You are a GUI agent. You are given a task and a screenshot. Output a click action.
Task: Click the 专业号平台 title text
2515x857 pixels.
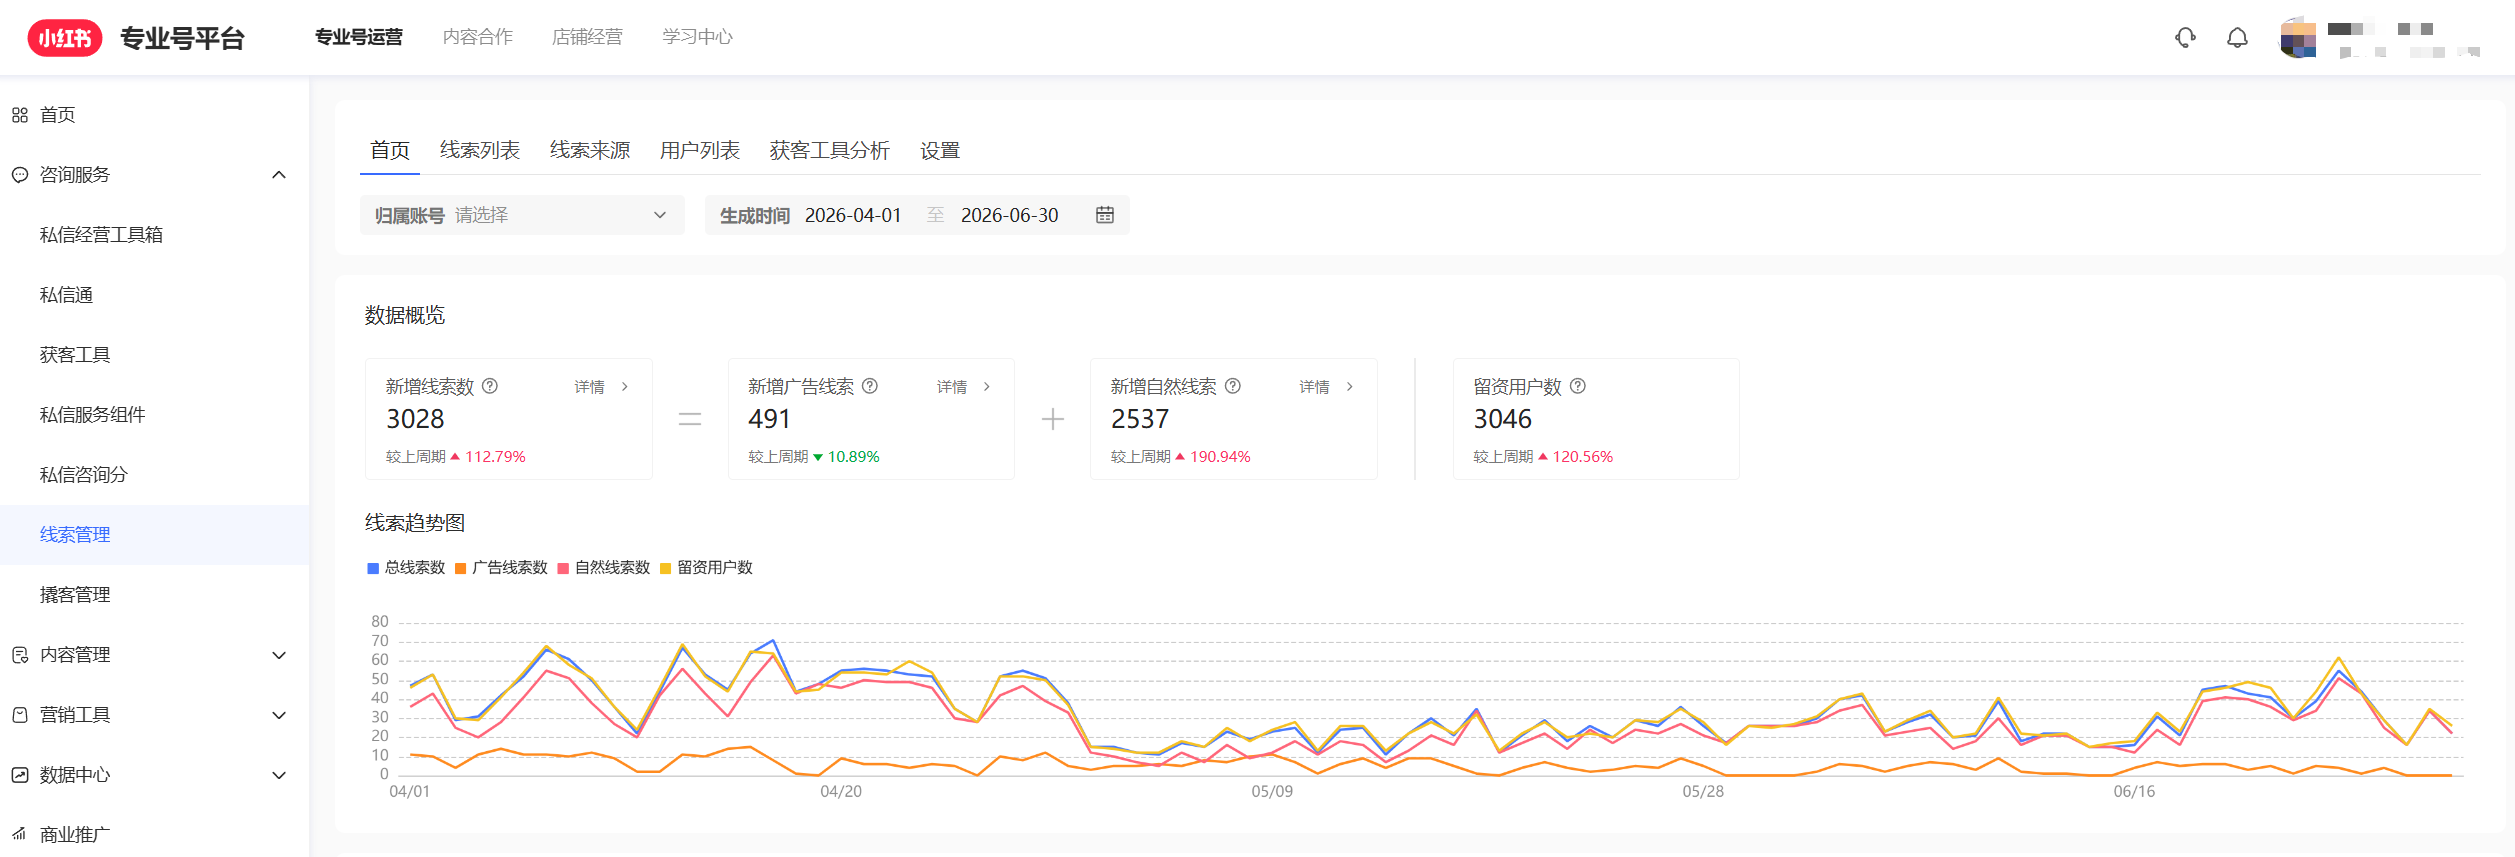[x=182, y=39]
